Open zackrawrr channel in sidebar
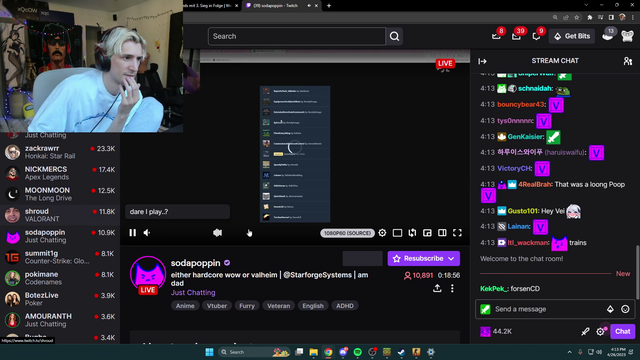640x360 pixels. click(x=60, y=152)
